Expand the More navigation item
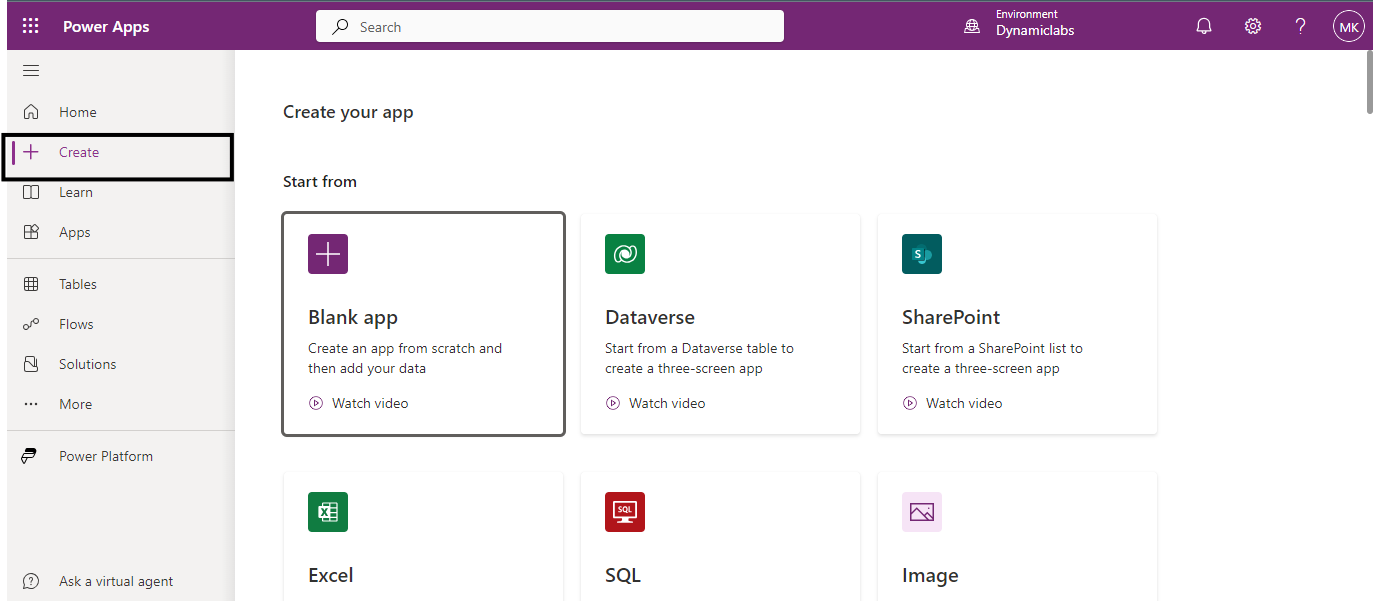Screen dimensions: 1373x601 click(75, 405)
